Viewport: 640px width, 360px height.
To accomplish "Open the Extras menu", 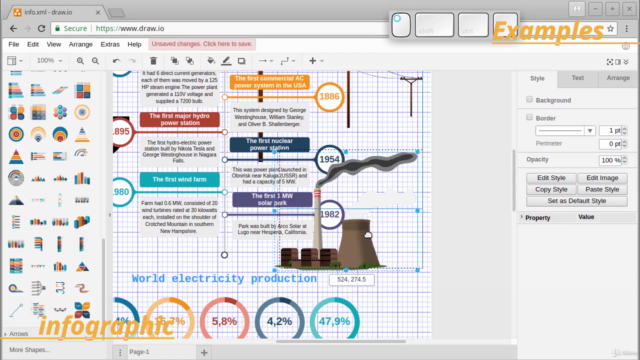I will pos(110,44).
